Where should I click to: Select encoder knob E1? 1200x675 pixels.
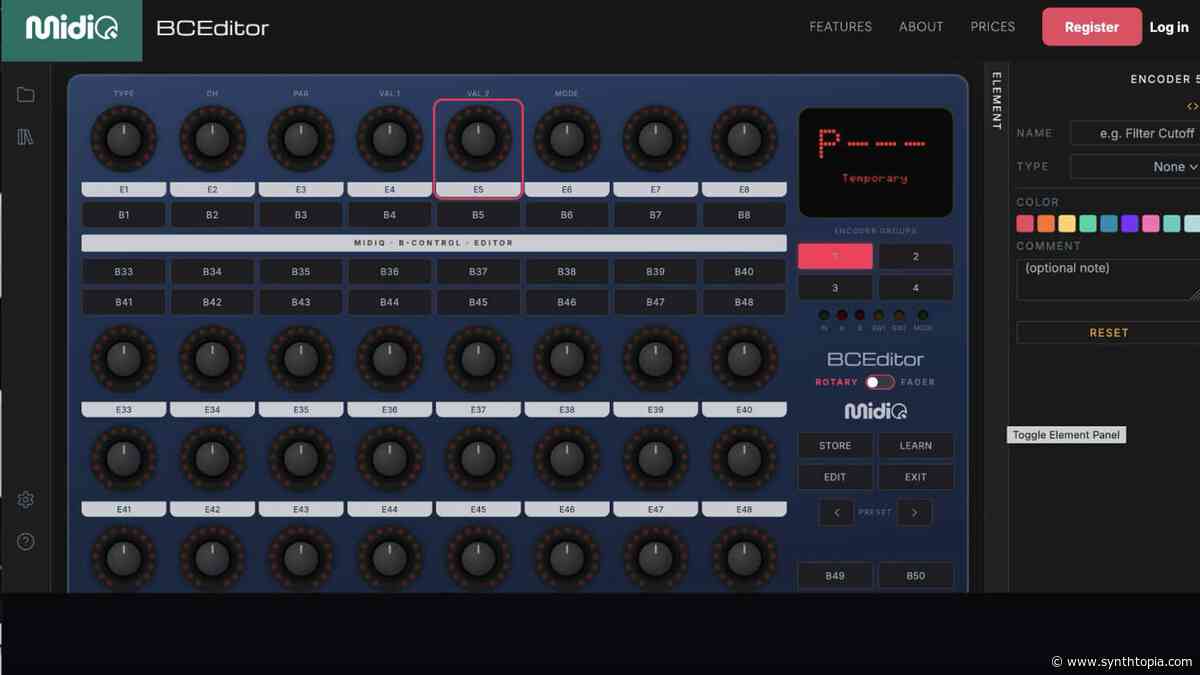(124, 140)
